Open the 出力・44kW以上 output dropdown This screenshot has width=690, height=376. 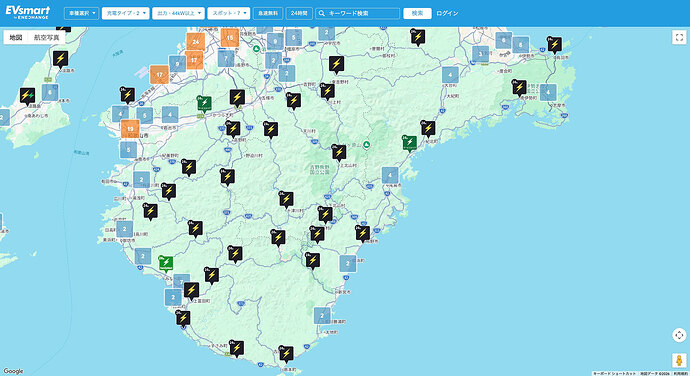[x=178, y=13]
